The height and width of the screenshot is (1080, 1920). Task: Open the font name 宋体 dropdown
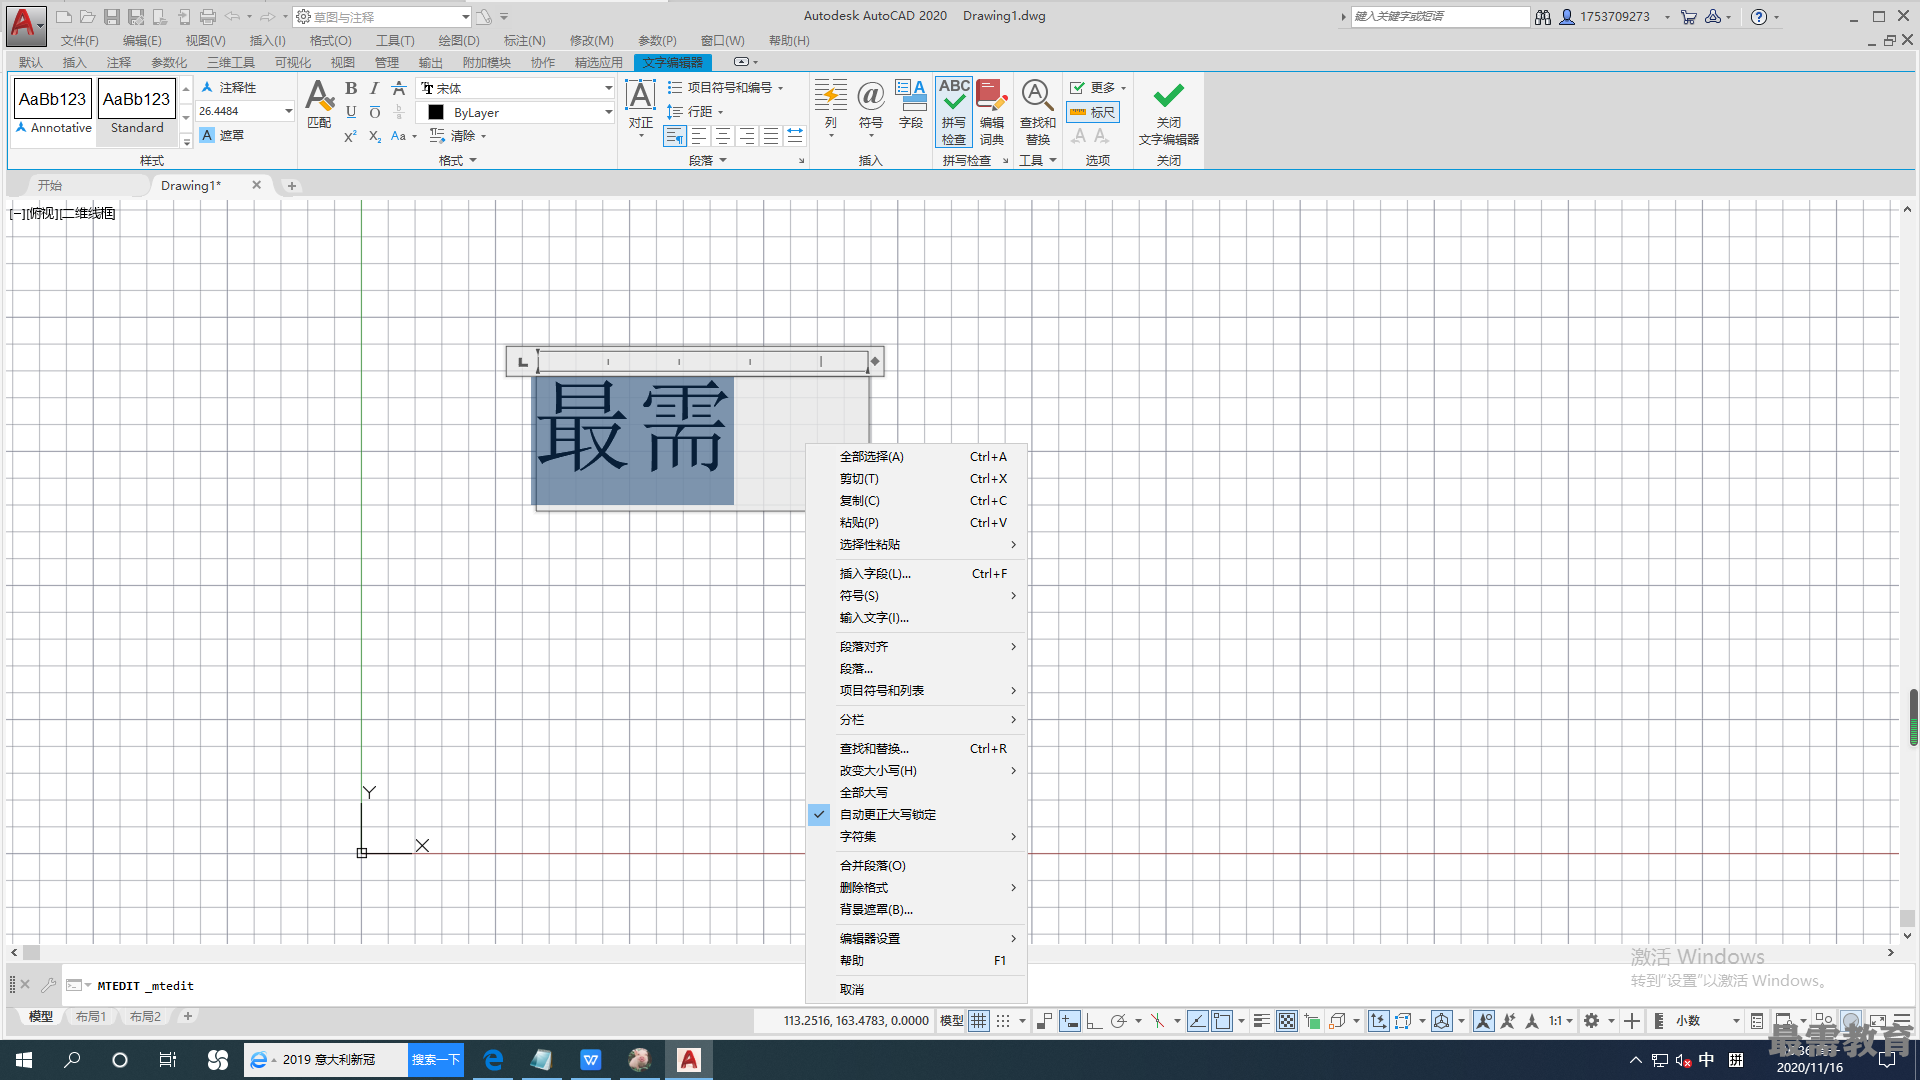pos(607,88)
